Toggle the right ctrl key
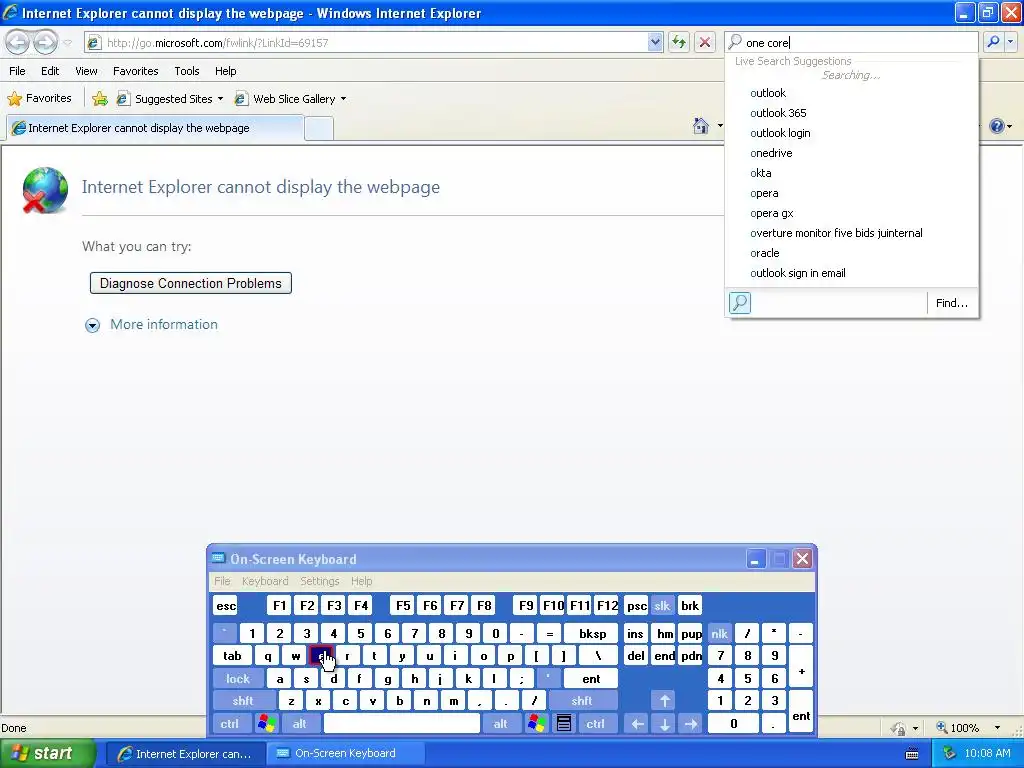Viewport: 1024px width, 768px height. click(x=596, y=724)
